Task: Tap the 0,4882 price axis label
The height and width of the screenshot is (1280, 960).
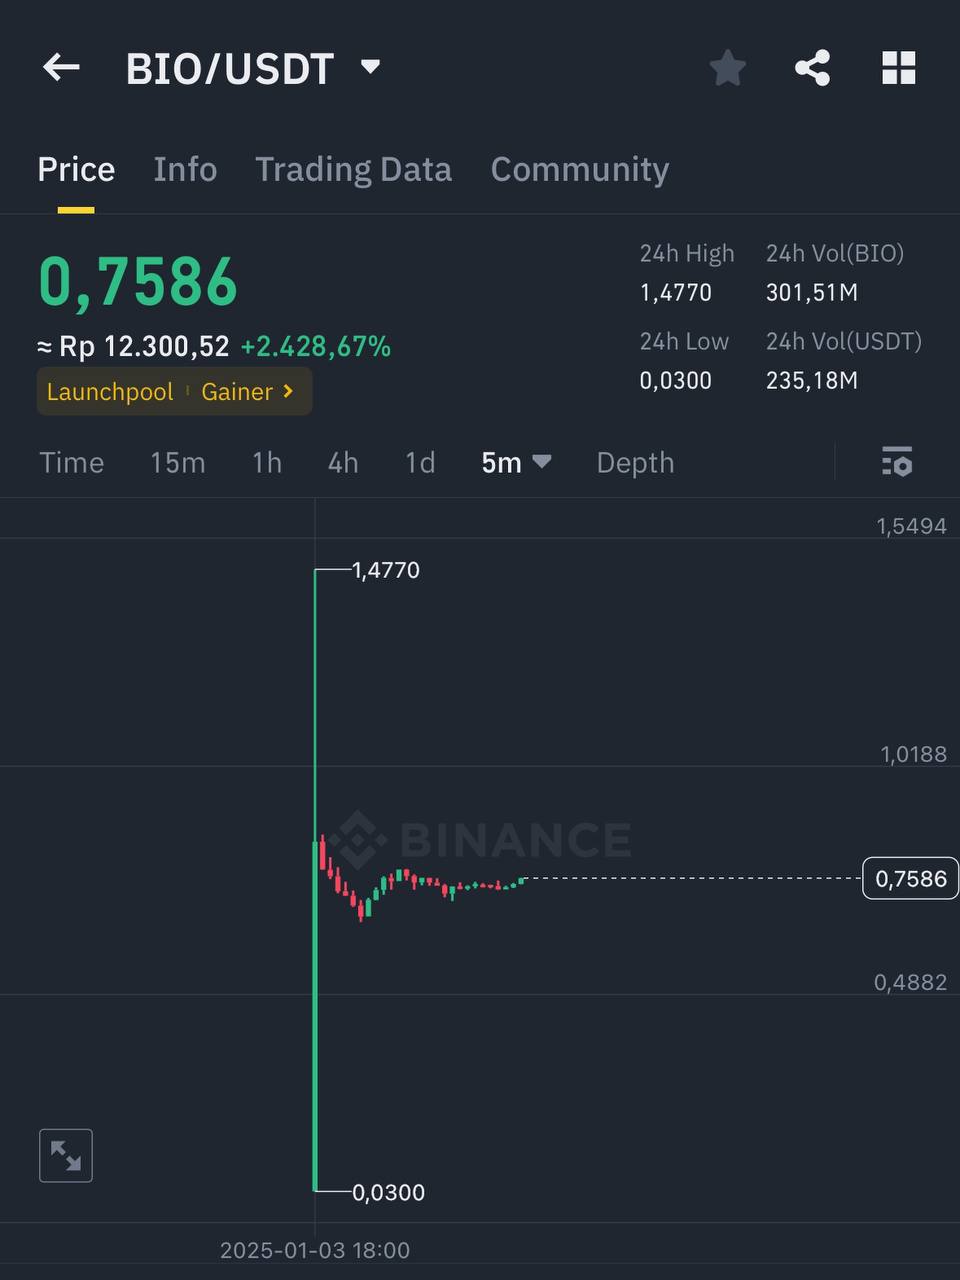Action: coord(910,982)
